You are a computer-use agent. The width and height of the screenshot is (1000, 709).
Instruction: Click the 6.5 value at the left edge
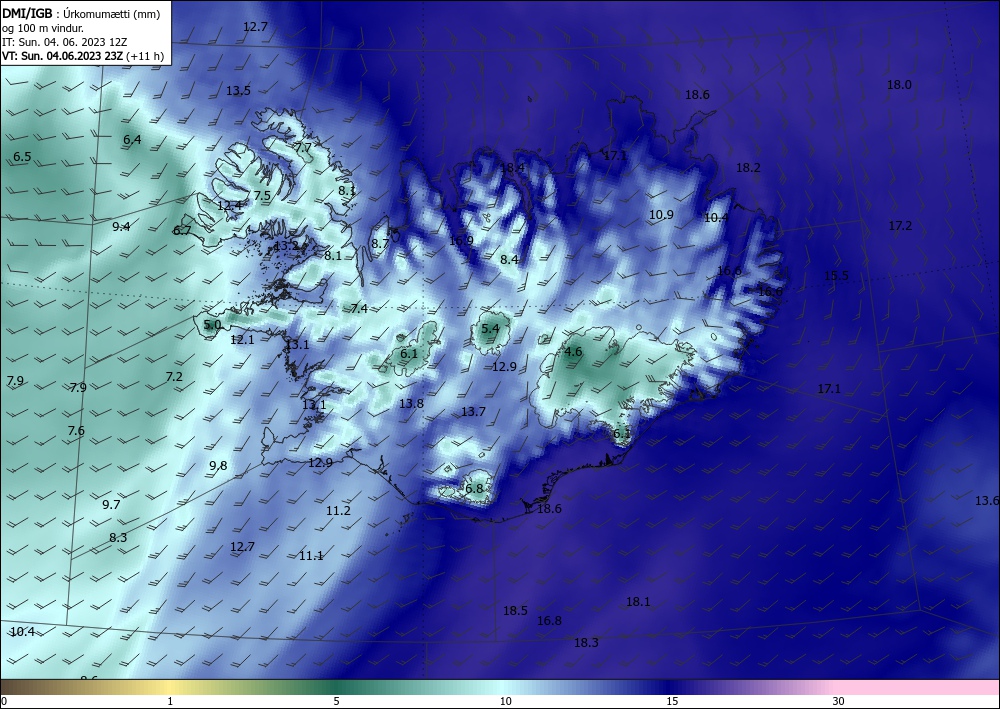[x=22, y=156]
